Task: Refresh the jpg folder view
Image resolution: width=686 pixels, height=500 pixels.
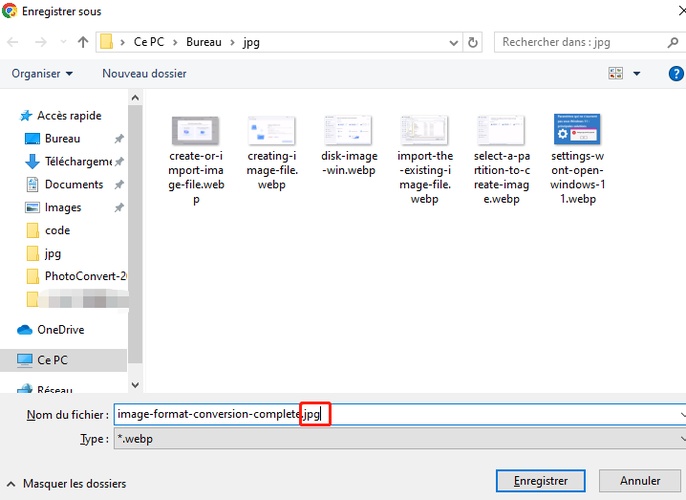Action: [x=472, y=42]
